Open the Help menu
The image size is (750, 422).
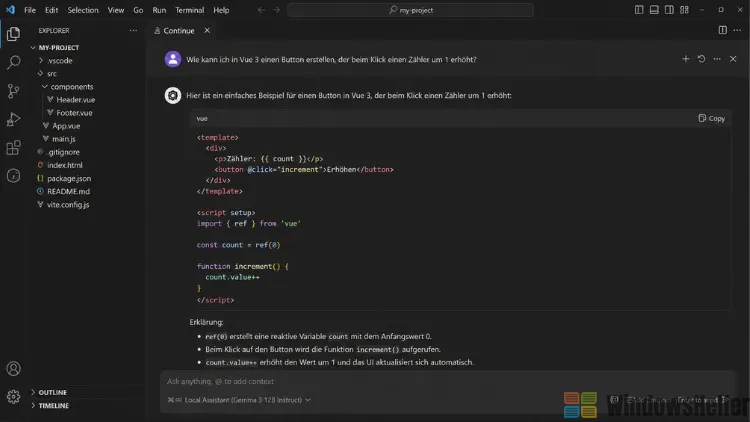(221, 10)
